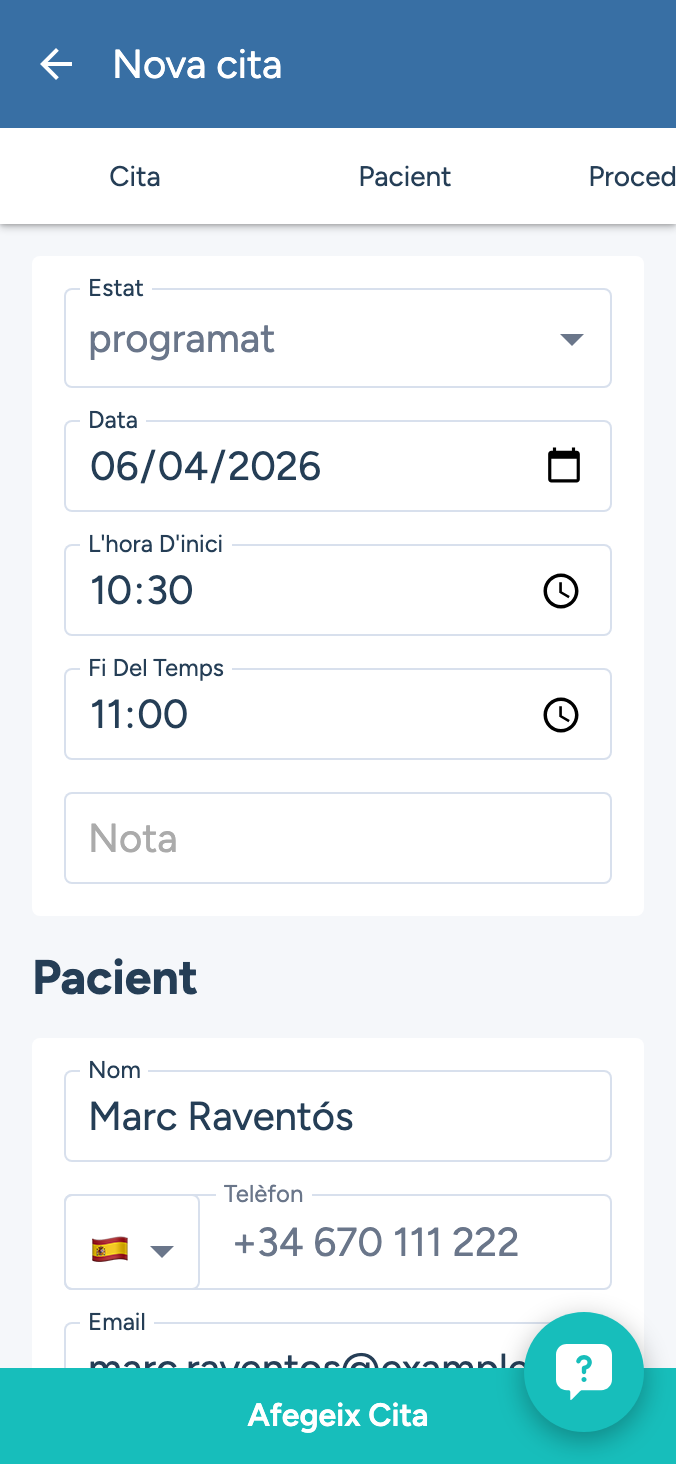Click the Spain flag icon
Screen dimensions: 676x1464
[110, 1249]
